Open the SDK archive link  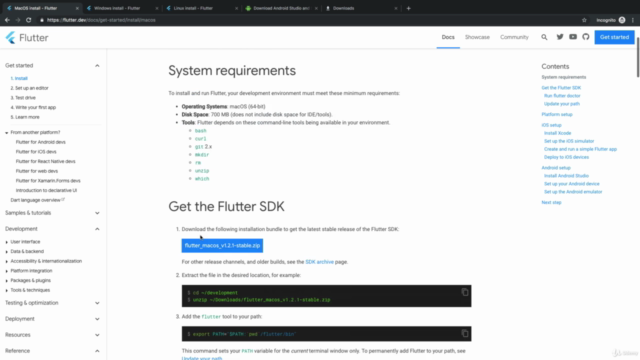[x=319, y=262]
